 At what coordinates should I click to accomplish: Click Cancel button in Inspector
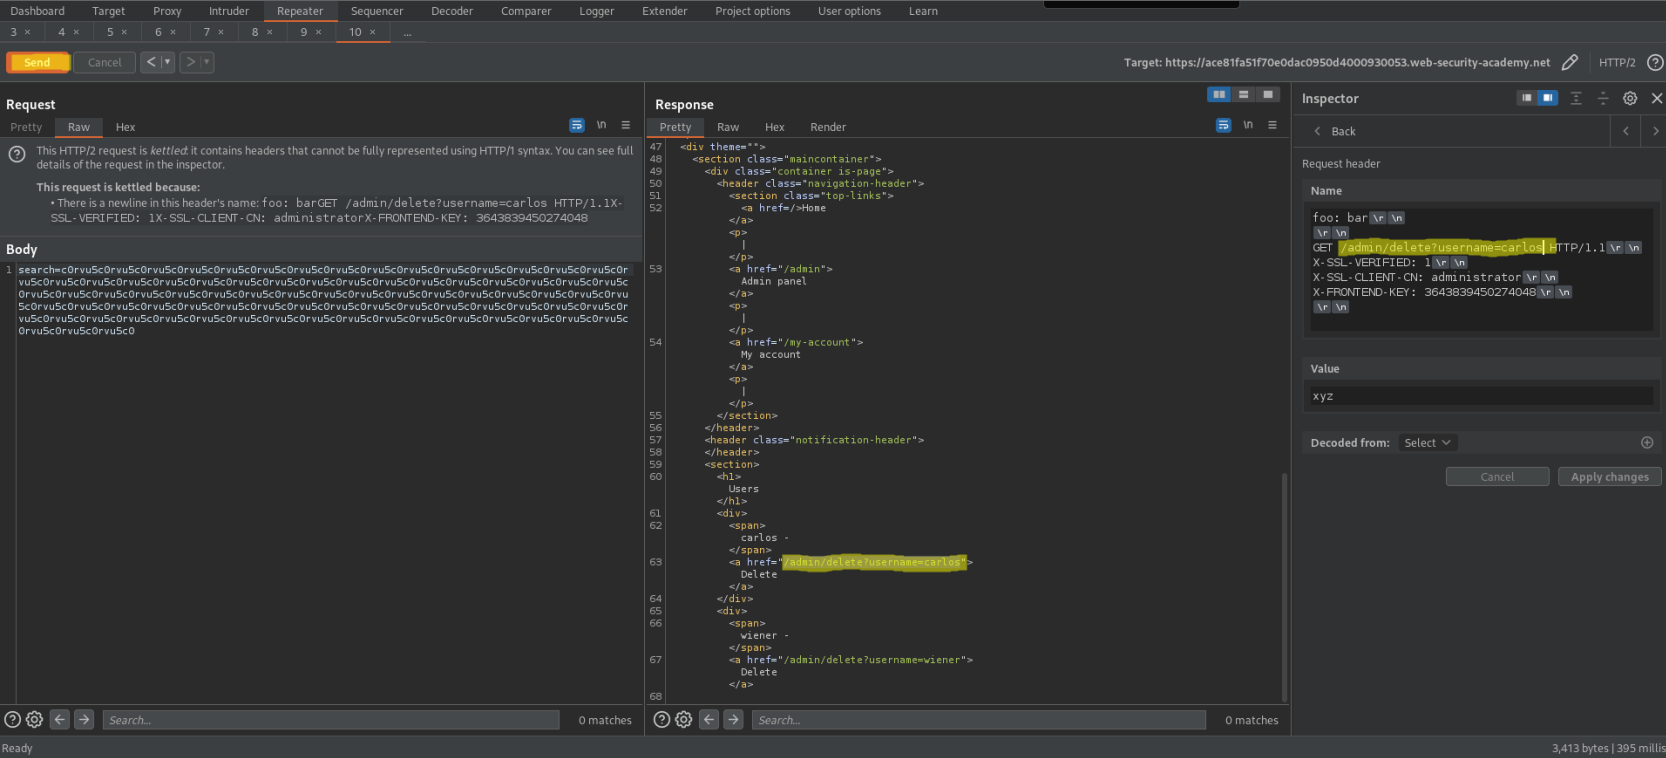[1497, 477]
